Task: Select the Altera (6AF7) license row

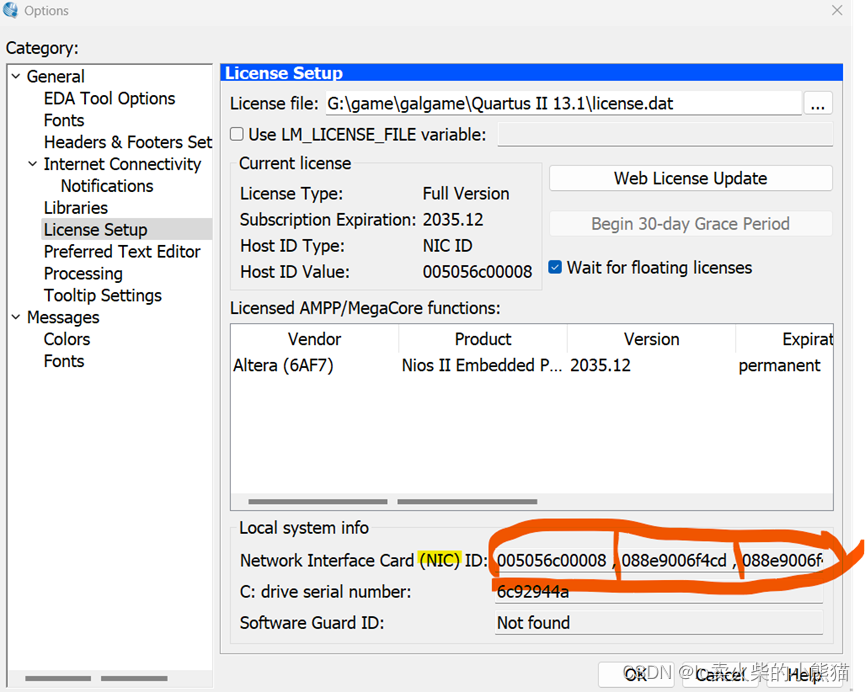Action: (283, 366)
